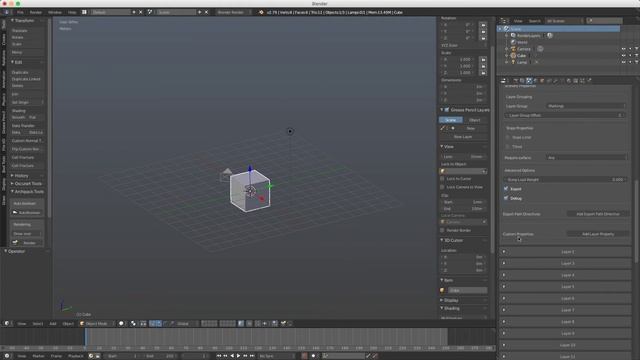640x360 pixels.
Task: Click the Blender info editor icon
Action: (x=6, y=12)
